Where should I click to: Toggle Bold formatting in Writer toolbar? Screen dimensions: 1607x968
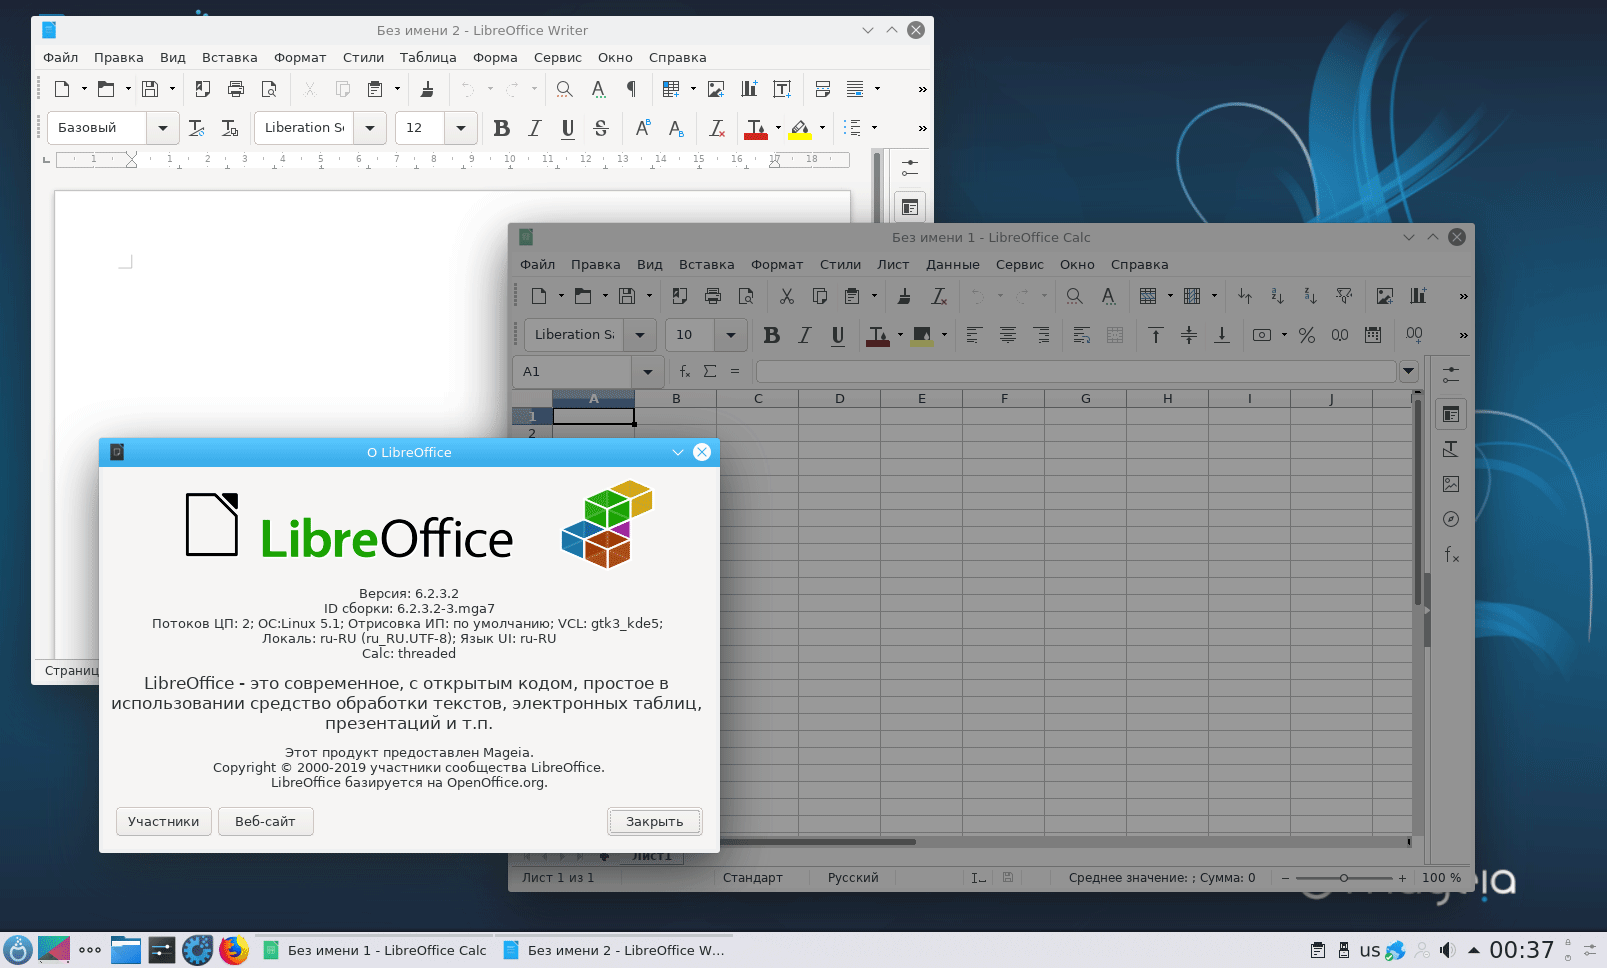click(x=502, y=128)
